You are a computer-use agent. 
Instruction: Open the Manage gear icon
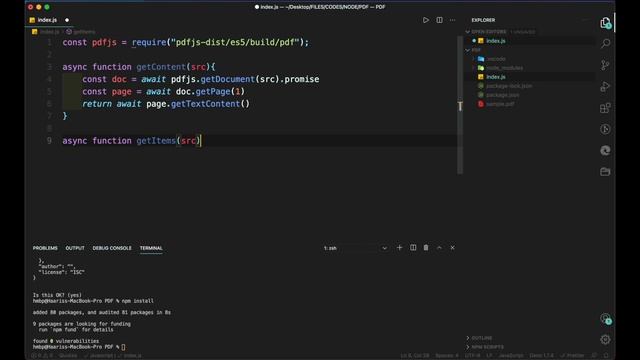pos(605,339)
